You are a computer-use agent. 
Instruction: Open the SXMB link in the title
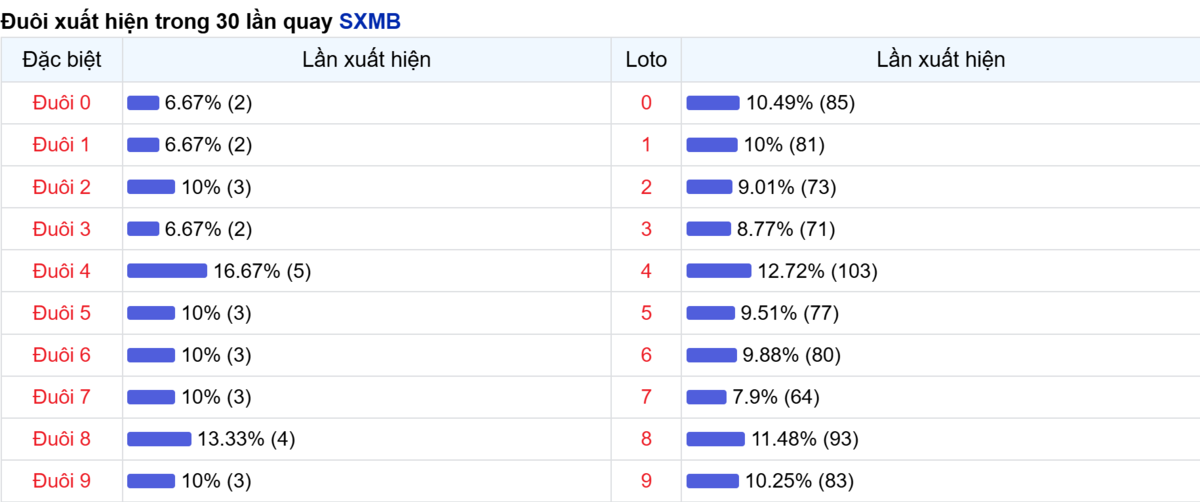[x=370, y=20]
